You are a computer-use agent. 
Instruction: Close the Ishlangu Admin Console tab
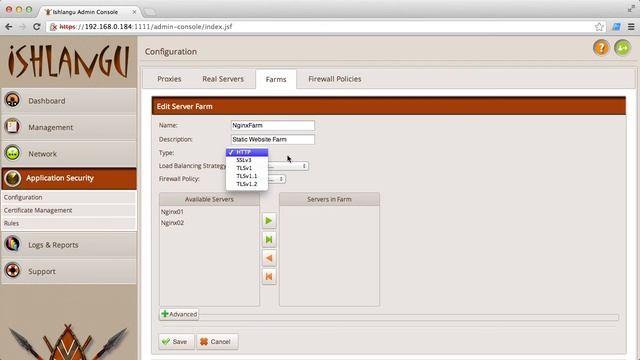click(x=134, y=12)
